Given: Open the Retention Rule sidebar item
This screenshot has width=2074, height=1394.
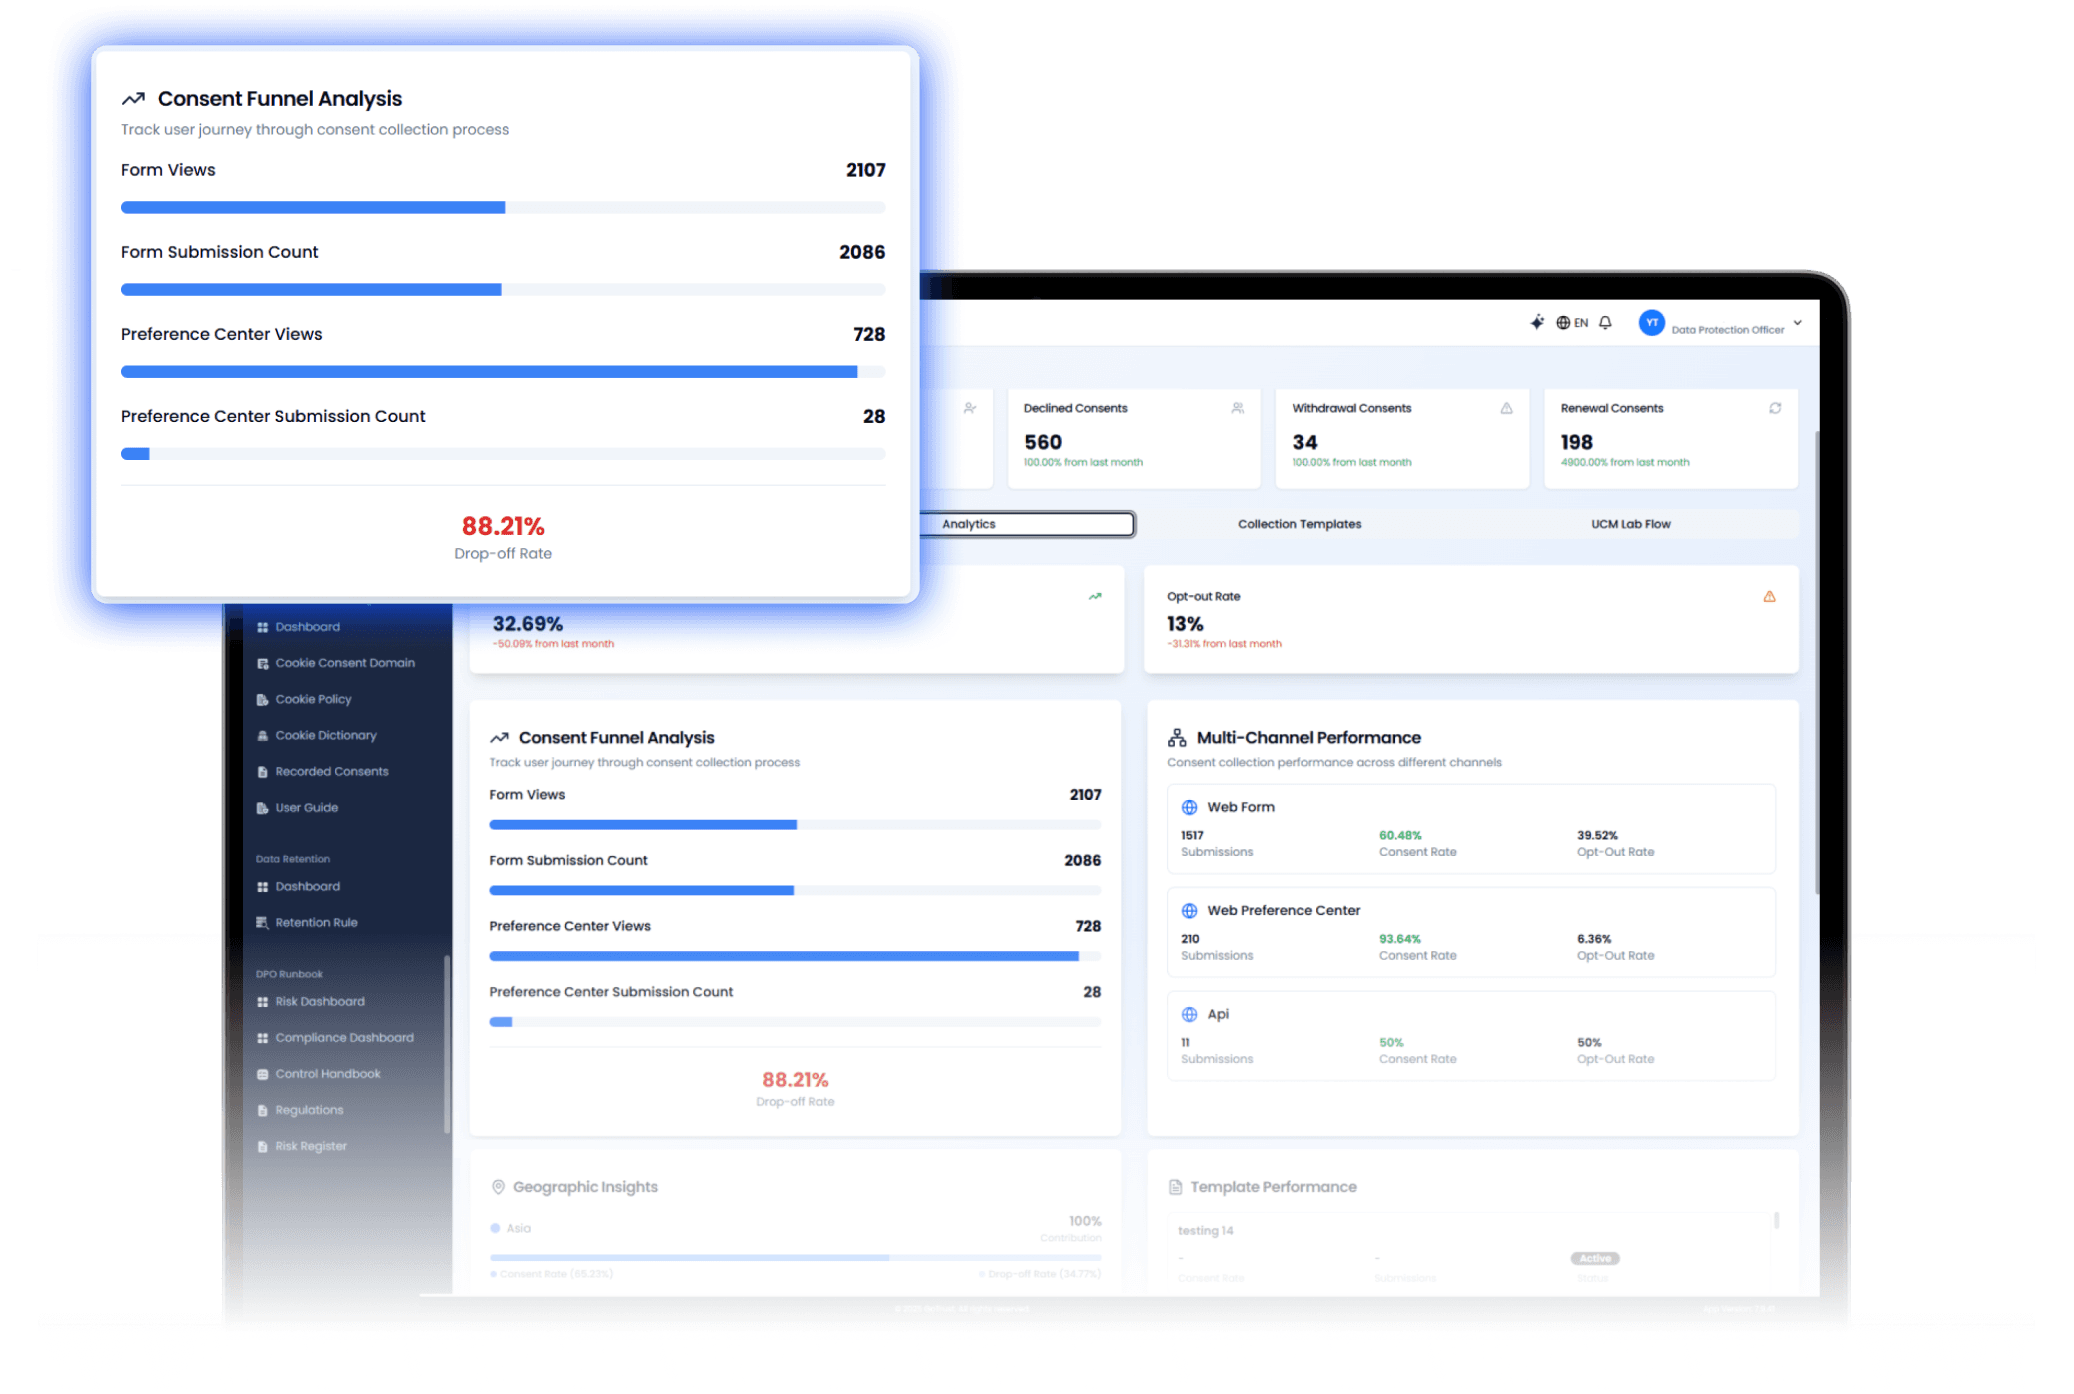Looking at the screenshot, I should [316, 923].
